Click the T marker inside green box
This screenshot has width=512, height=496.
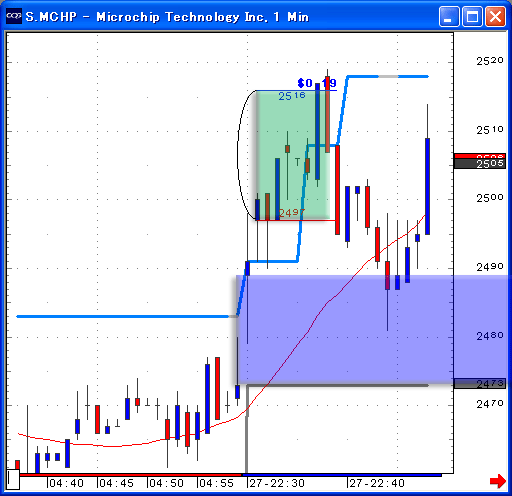[x=297, y=162]
